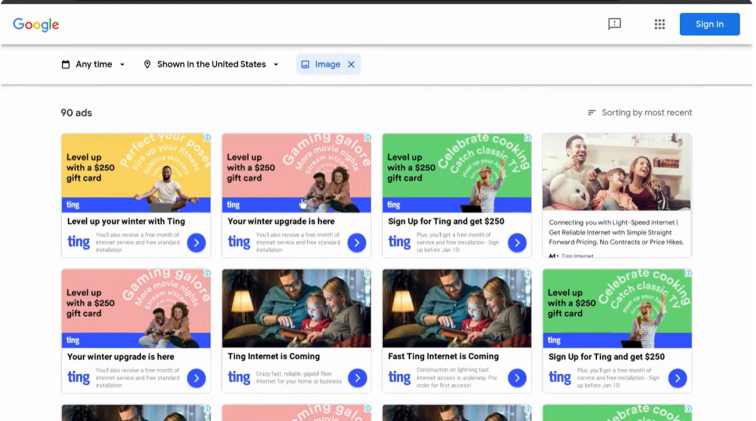Click Fast Ting Internet is Coming headline
756x421 pixels.
pos(443,356)
